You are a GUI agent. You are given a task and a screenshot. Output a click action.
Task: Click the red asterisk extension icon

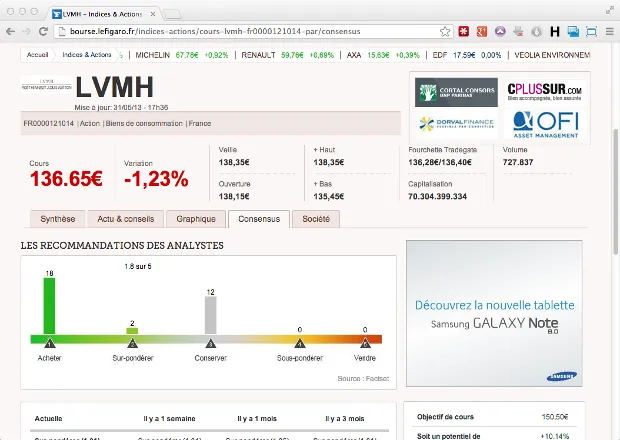463,31
